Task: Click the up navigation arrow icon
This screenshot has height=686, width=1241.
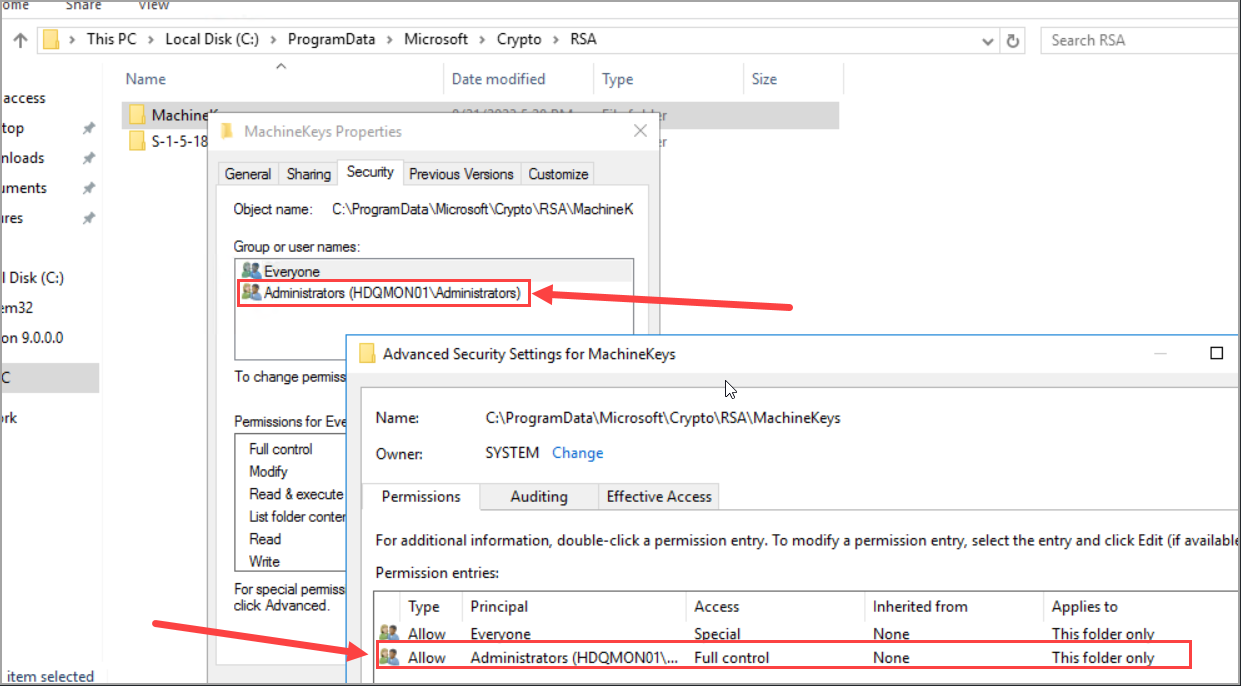Action: [20, 40]
